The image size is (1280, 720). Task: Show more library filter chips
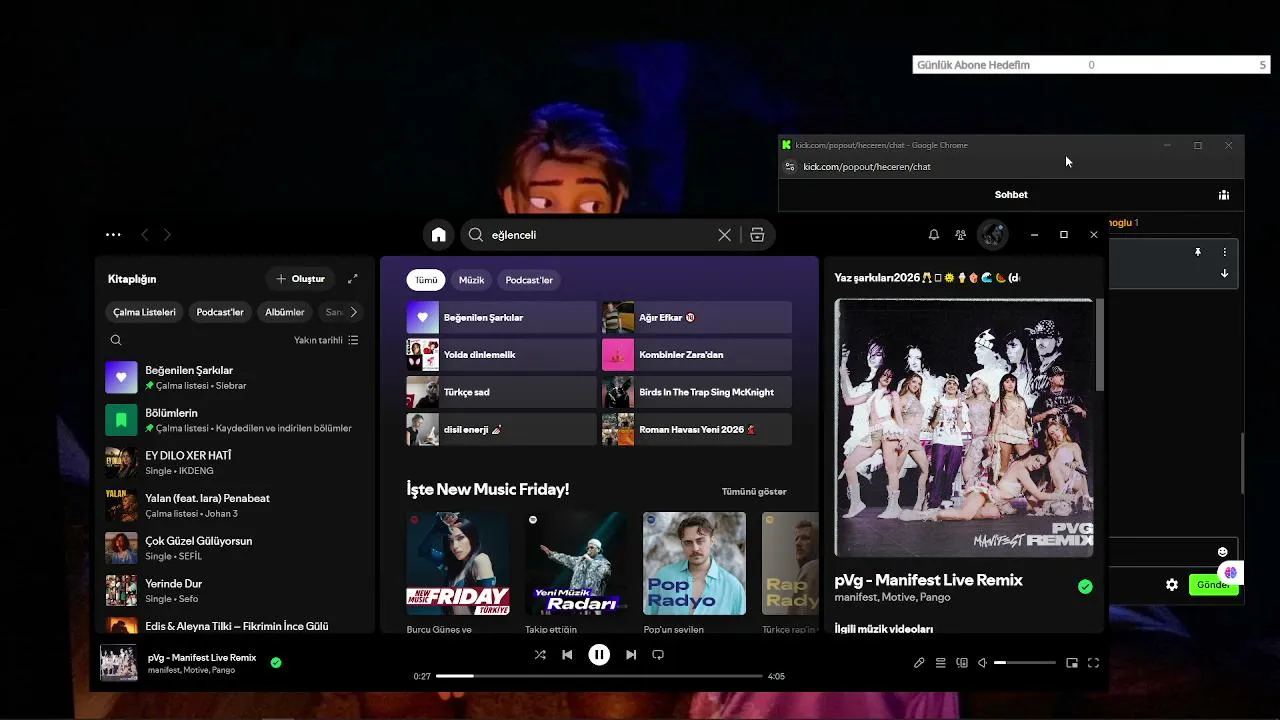353,312
